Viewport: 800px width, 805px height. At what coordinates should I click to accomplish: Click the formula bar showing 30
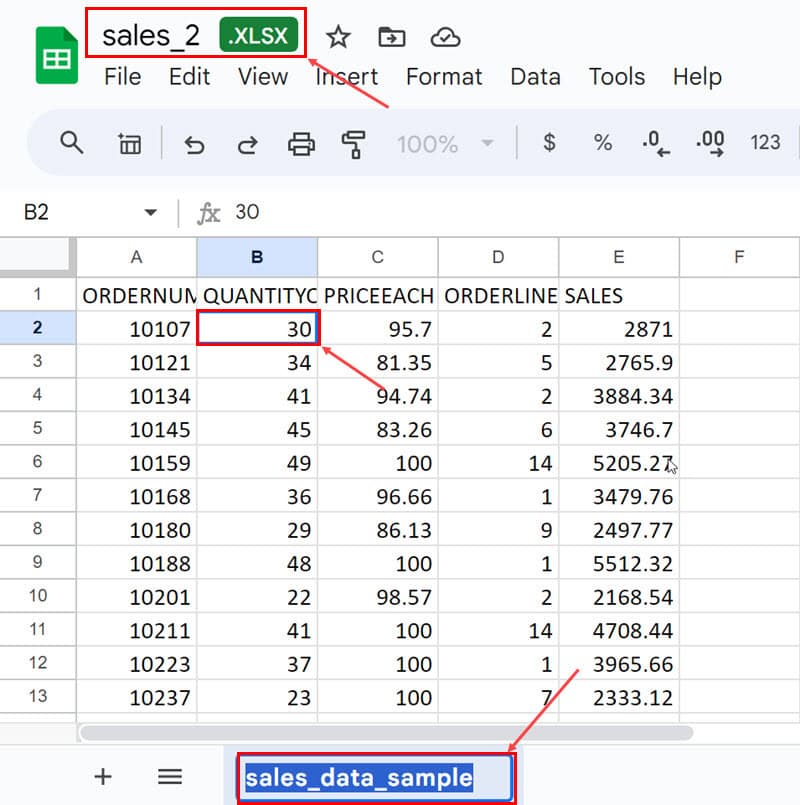click(513, 212)
